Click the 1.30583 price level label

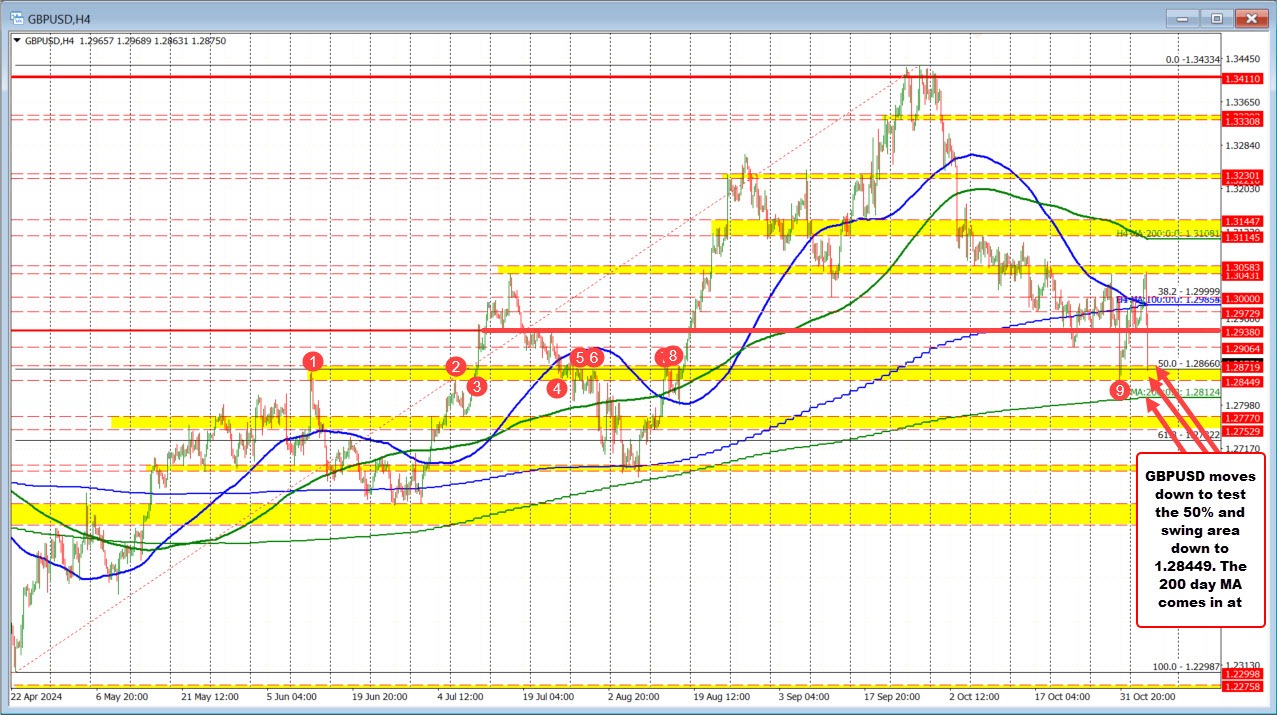click(1243, 267)
